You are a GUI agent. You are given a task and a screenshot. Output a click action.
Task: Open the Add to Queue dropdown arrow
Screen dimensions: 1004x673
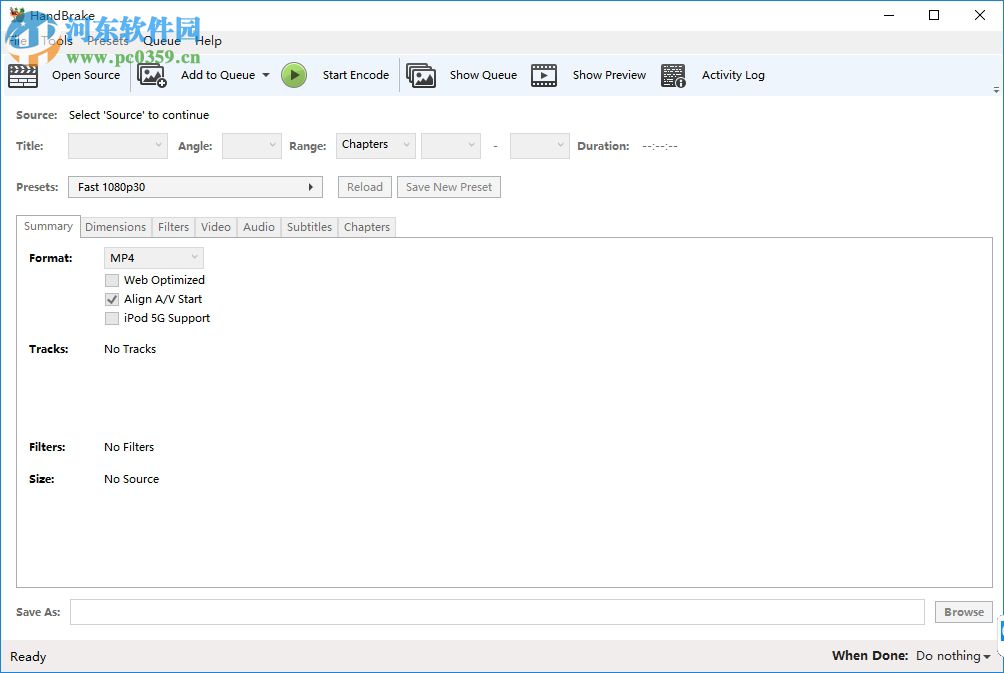coord(266,75)
